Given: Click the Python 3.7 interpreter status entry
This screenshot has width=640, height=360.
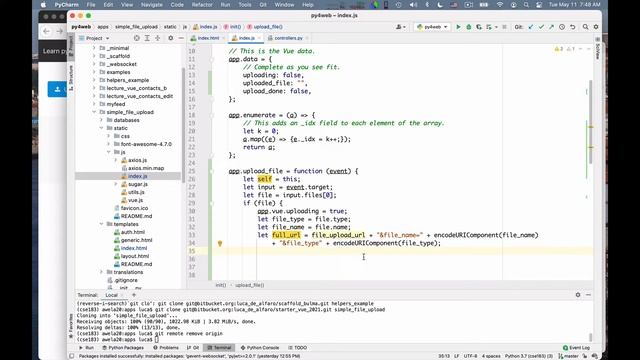Looking at the screenshot, I should coord(529,356).
